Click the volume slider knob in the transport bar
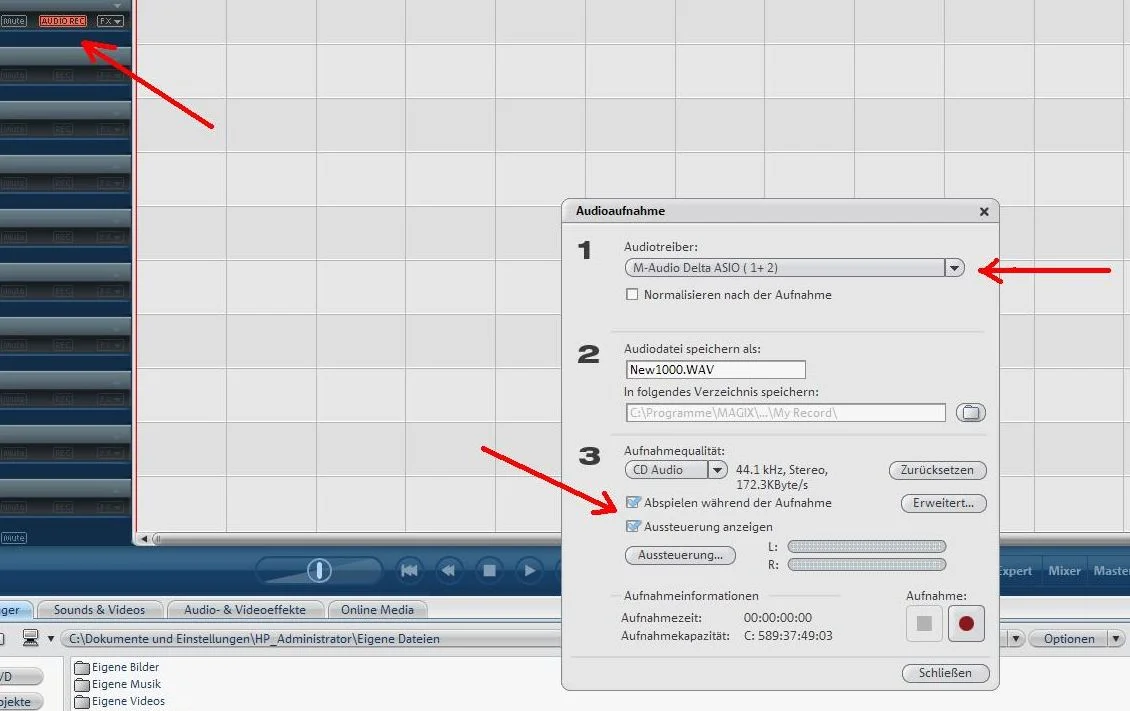The height and width of the screenshot is (711, 1130). coord(319,571)
